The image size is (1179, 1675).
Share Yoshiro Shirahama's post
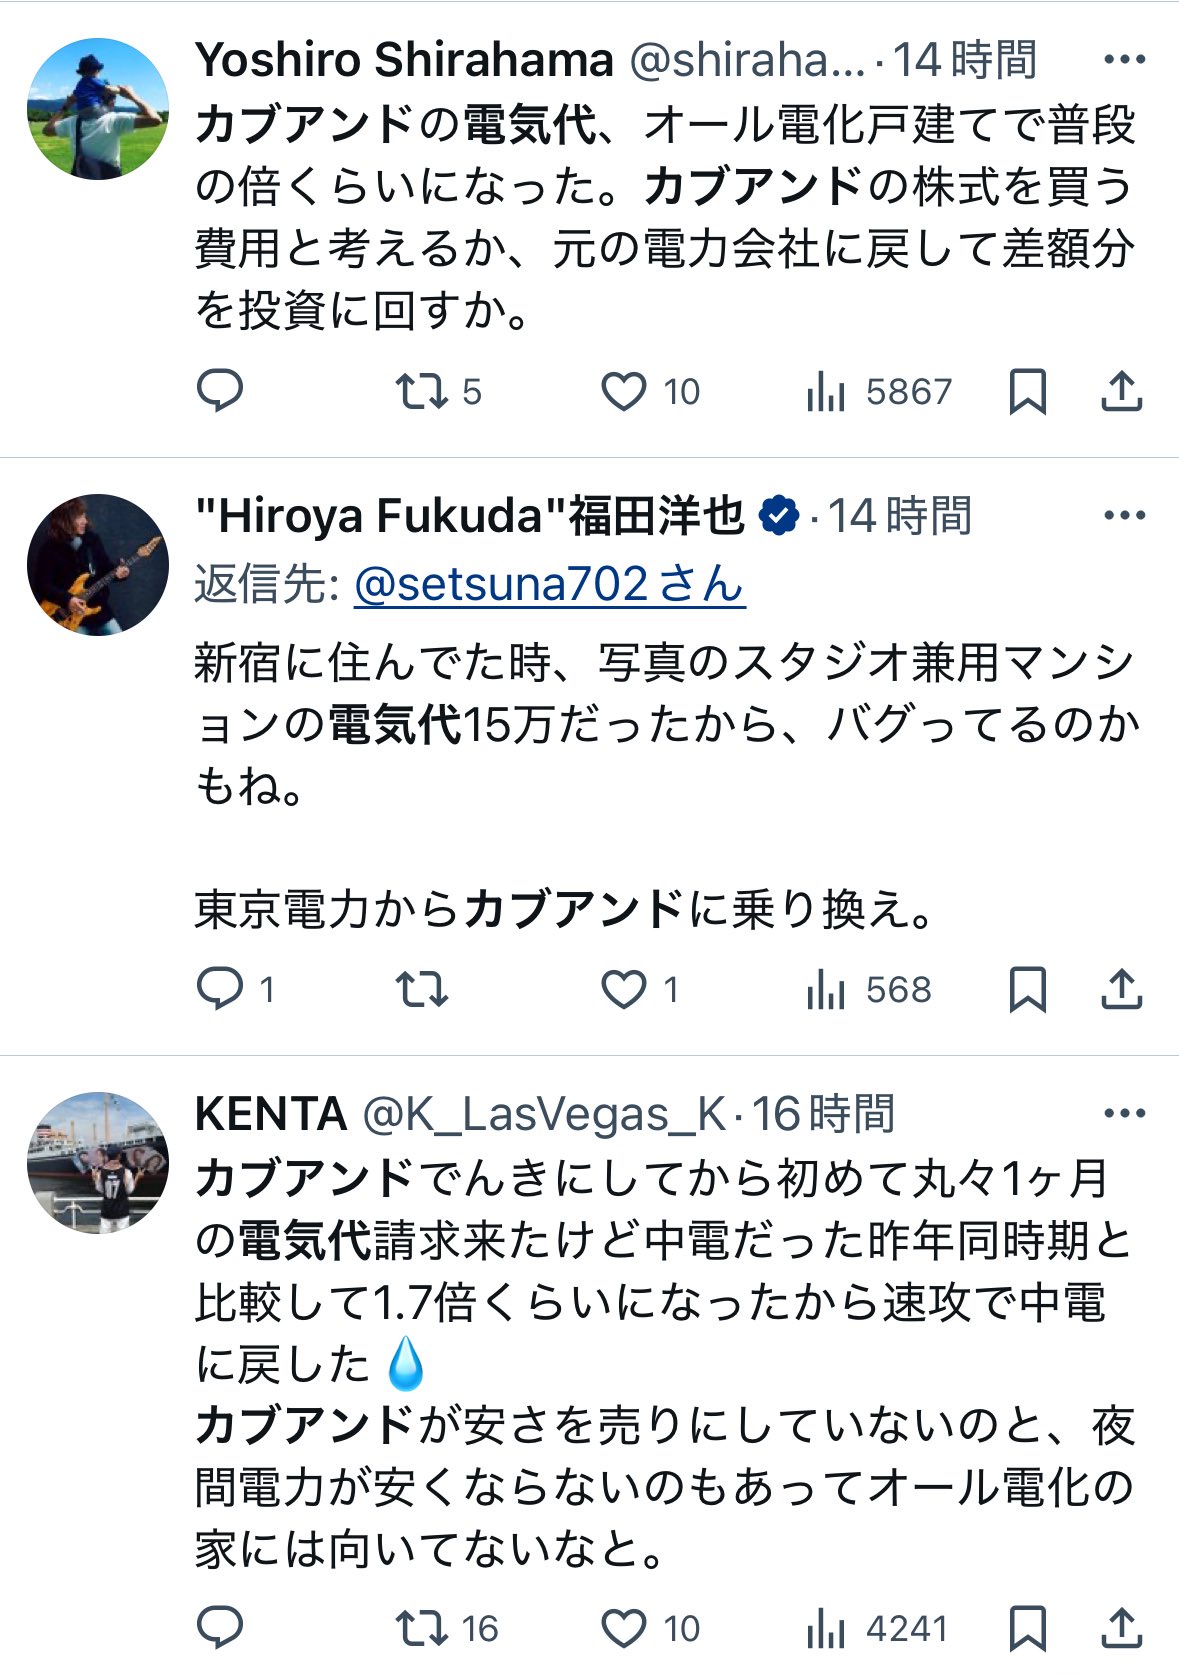click(1121, 391)
